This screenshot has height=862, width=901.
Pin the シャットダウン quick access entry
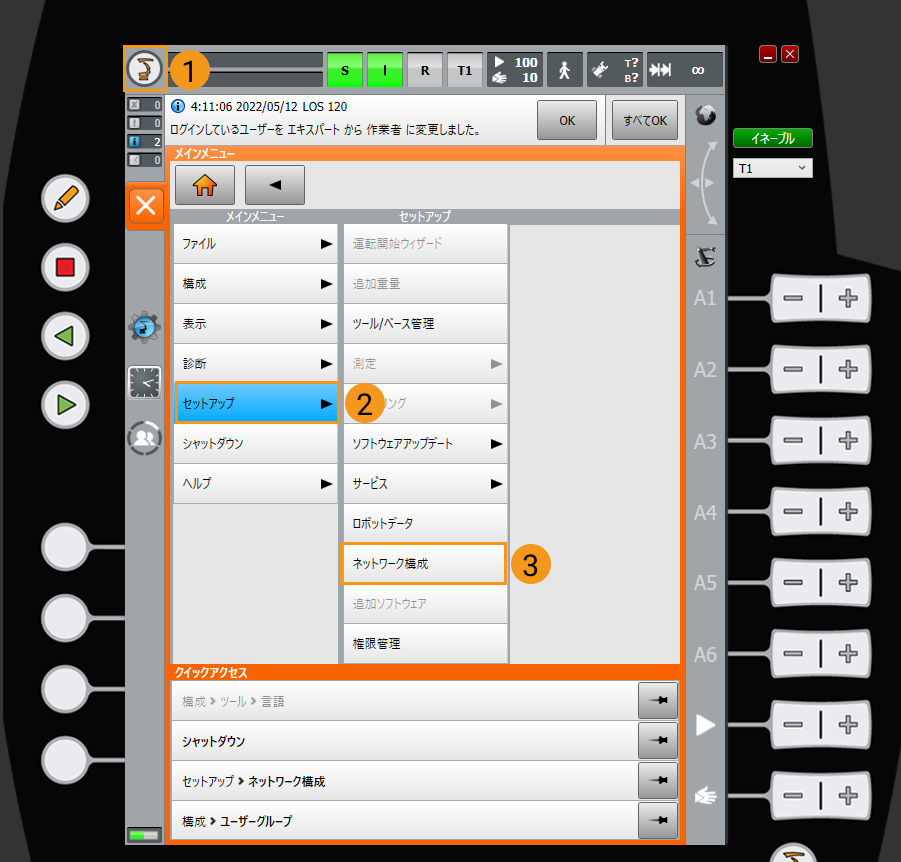click(658, 741)
